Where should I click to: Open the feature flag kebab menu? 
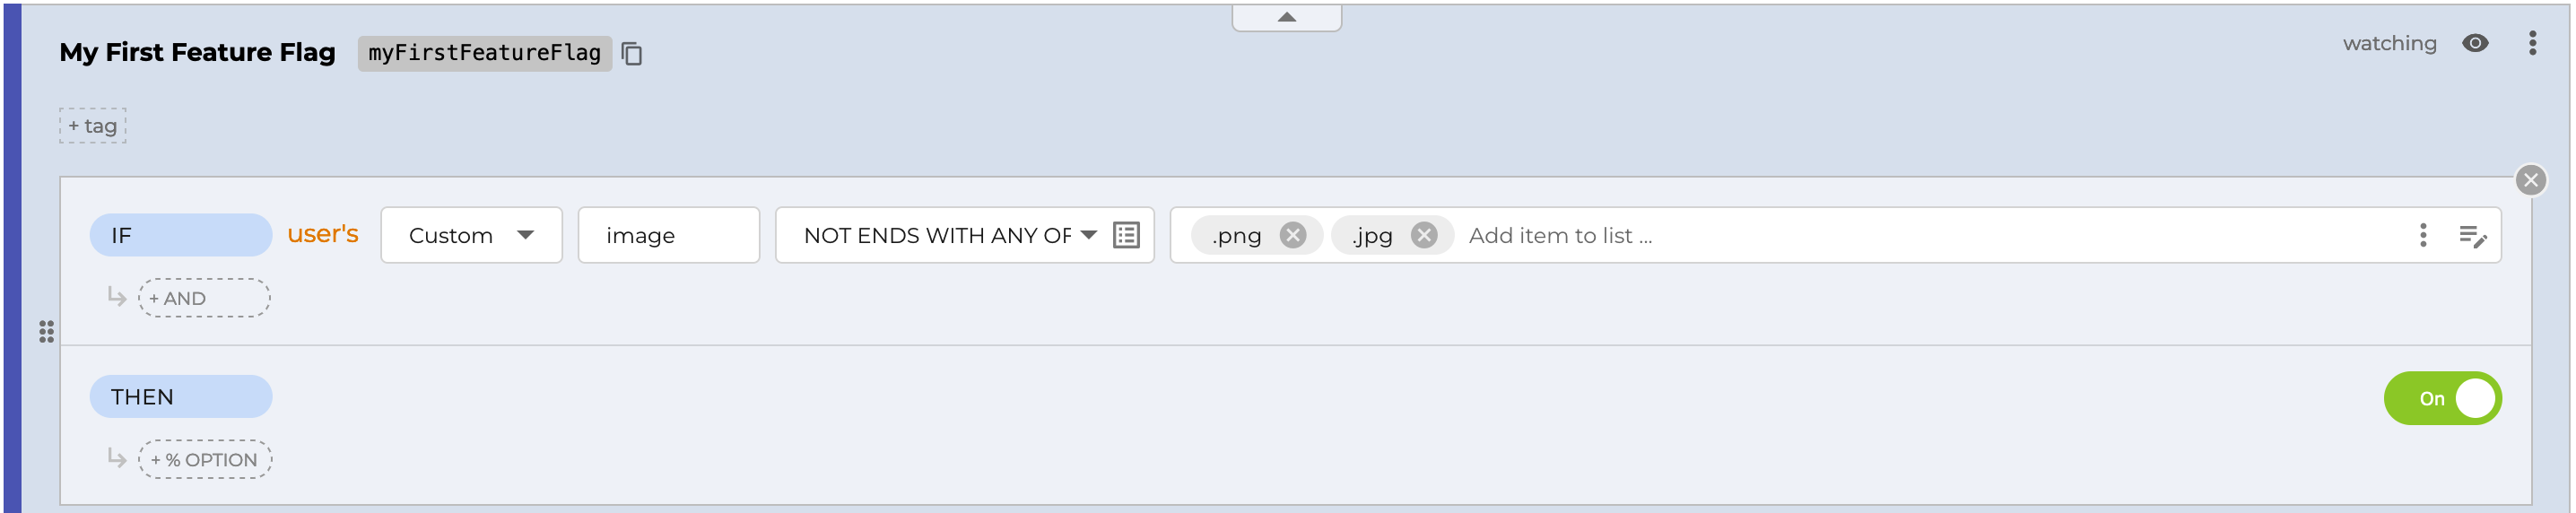point(2532,43)
